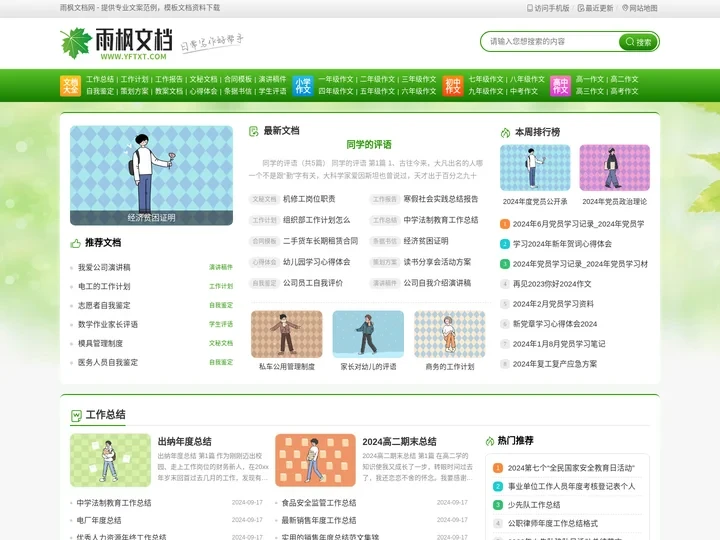Click rank 1 badge for 全民国家安全教育日活动
The height and width of the screenshot is (540, 720).
point(498,468)
